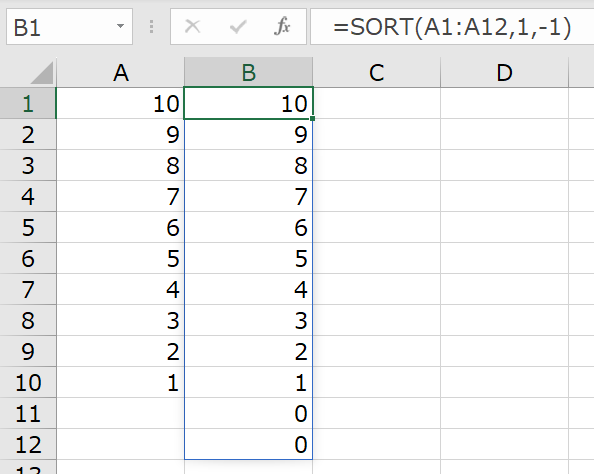594x474 pixels.
Task: Click cell B9 containing 2
Action: point(249,351)
